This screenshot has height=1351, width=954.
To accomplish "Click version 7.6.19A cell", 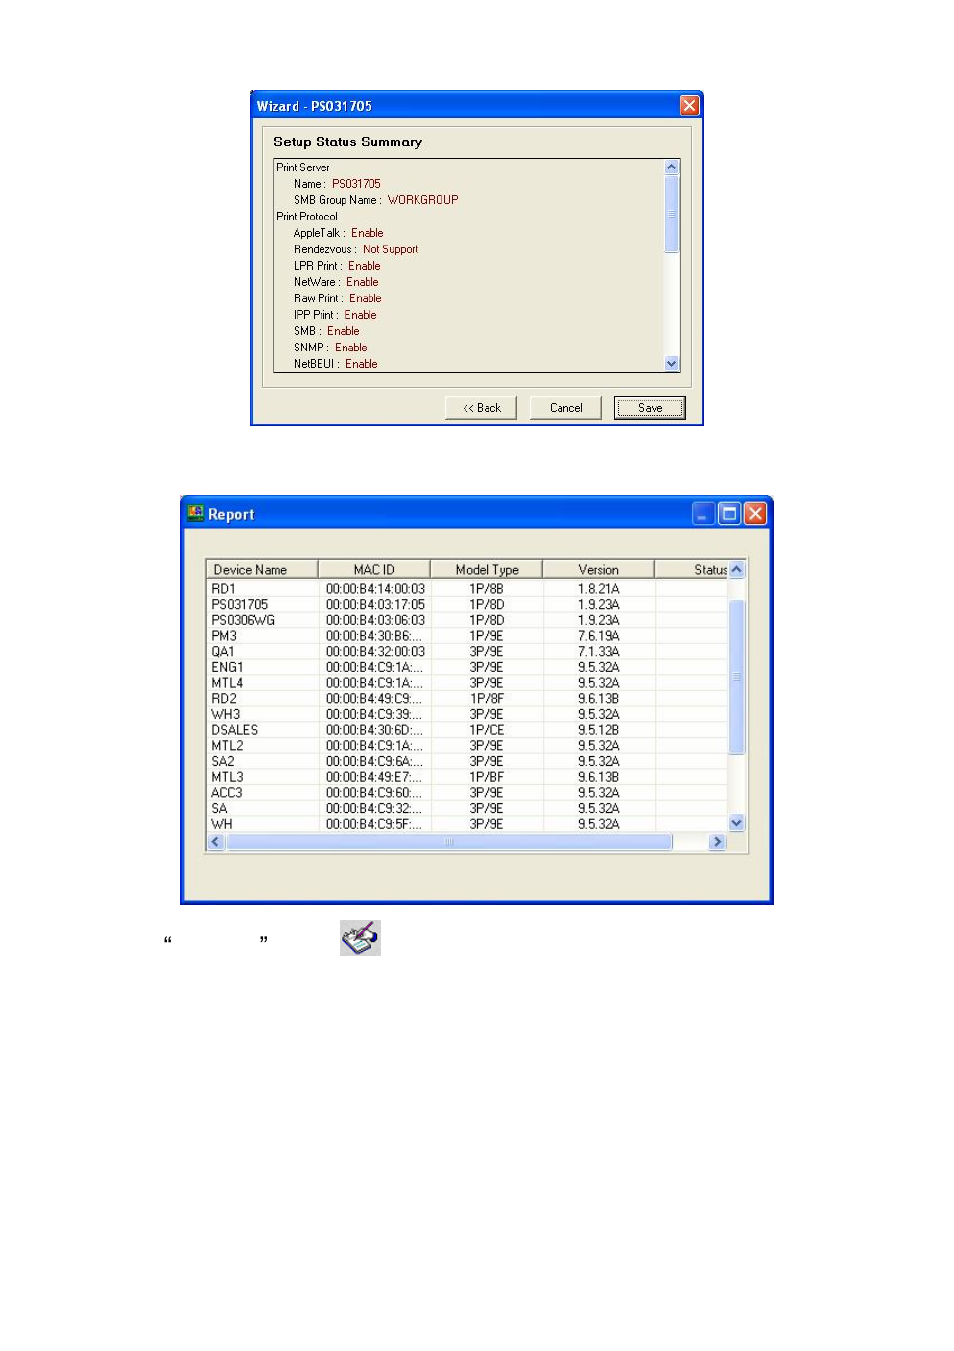I will [598, 636].
